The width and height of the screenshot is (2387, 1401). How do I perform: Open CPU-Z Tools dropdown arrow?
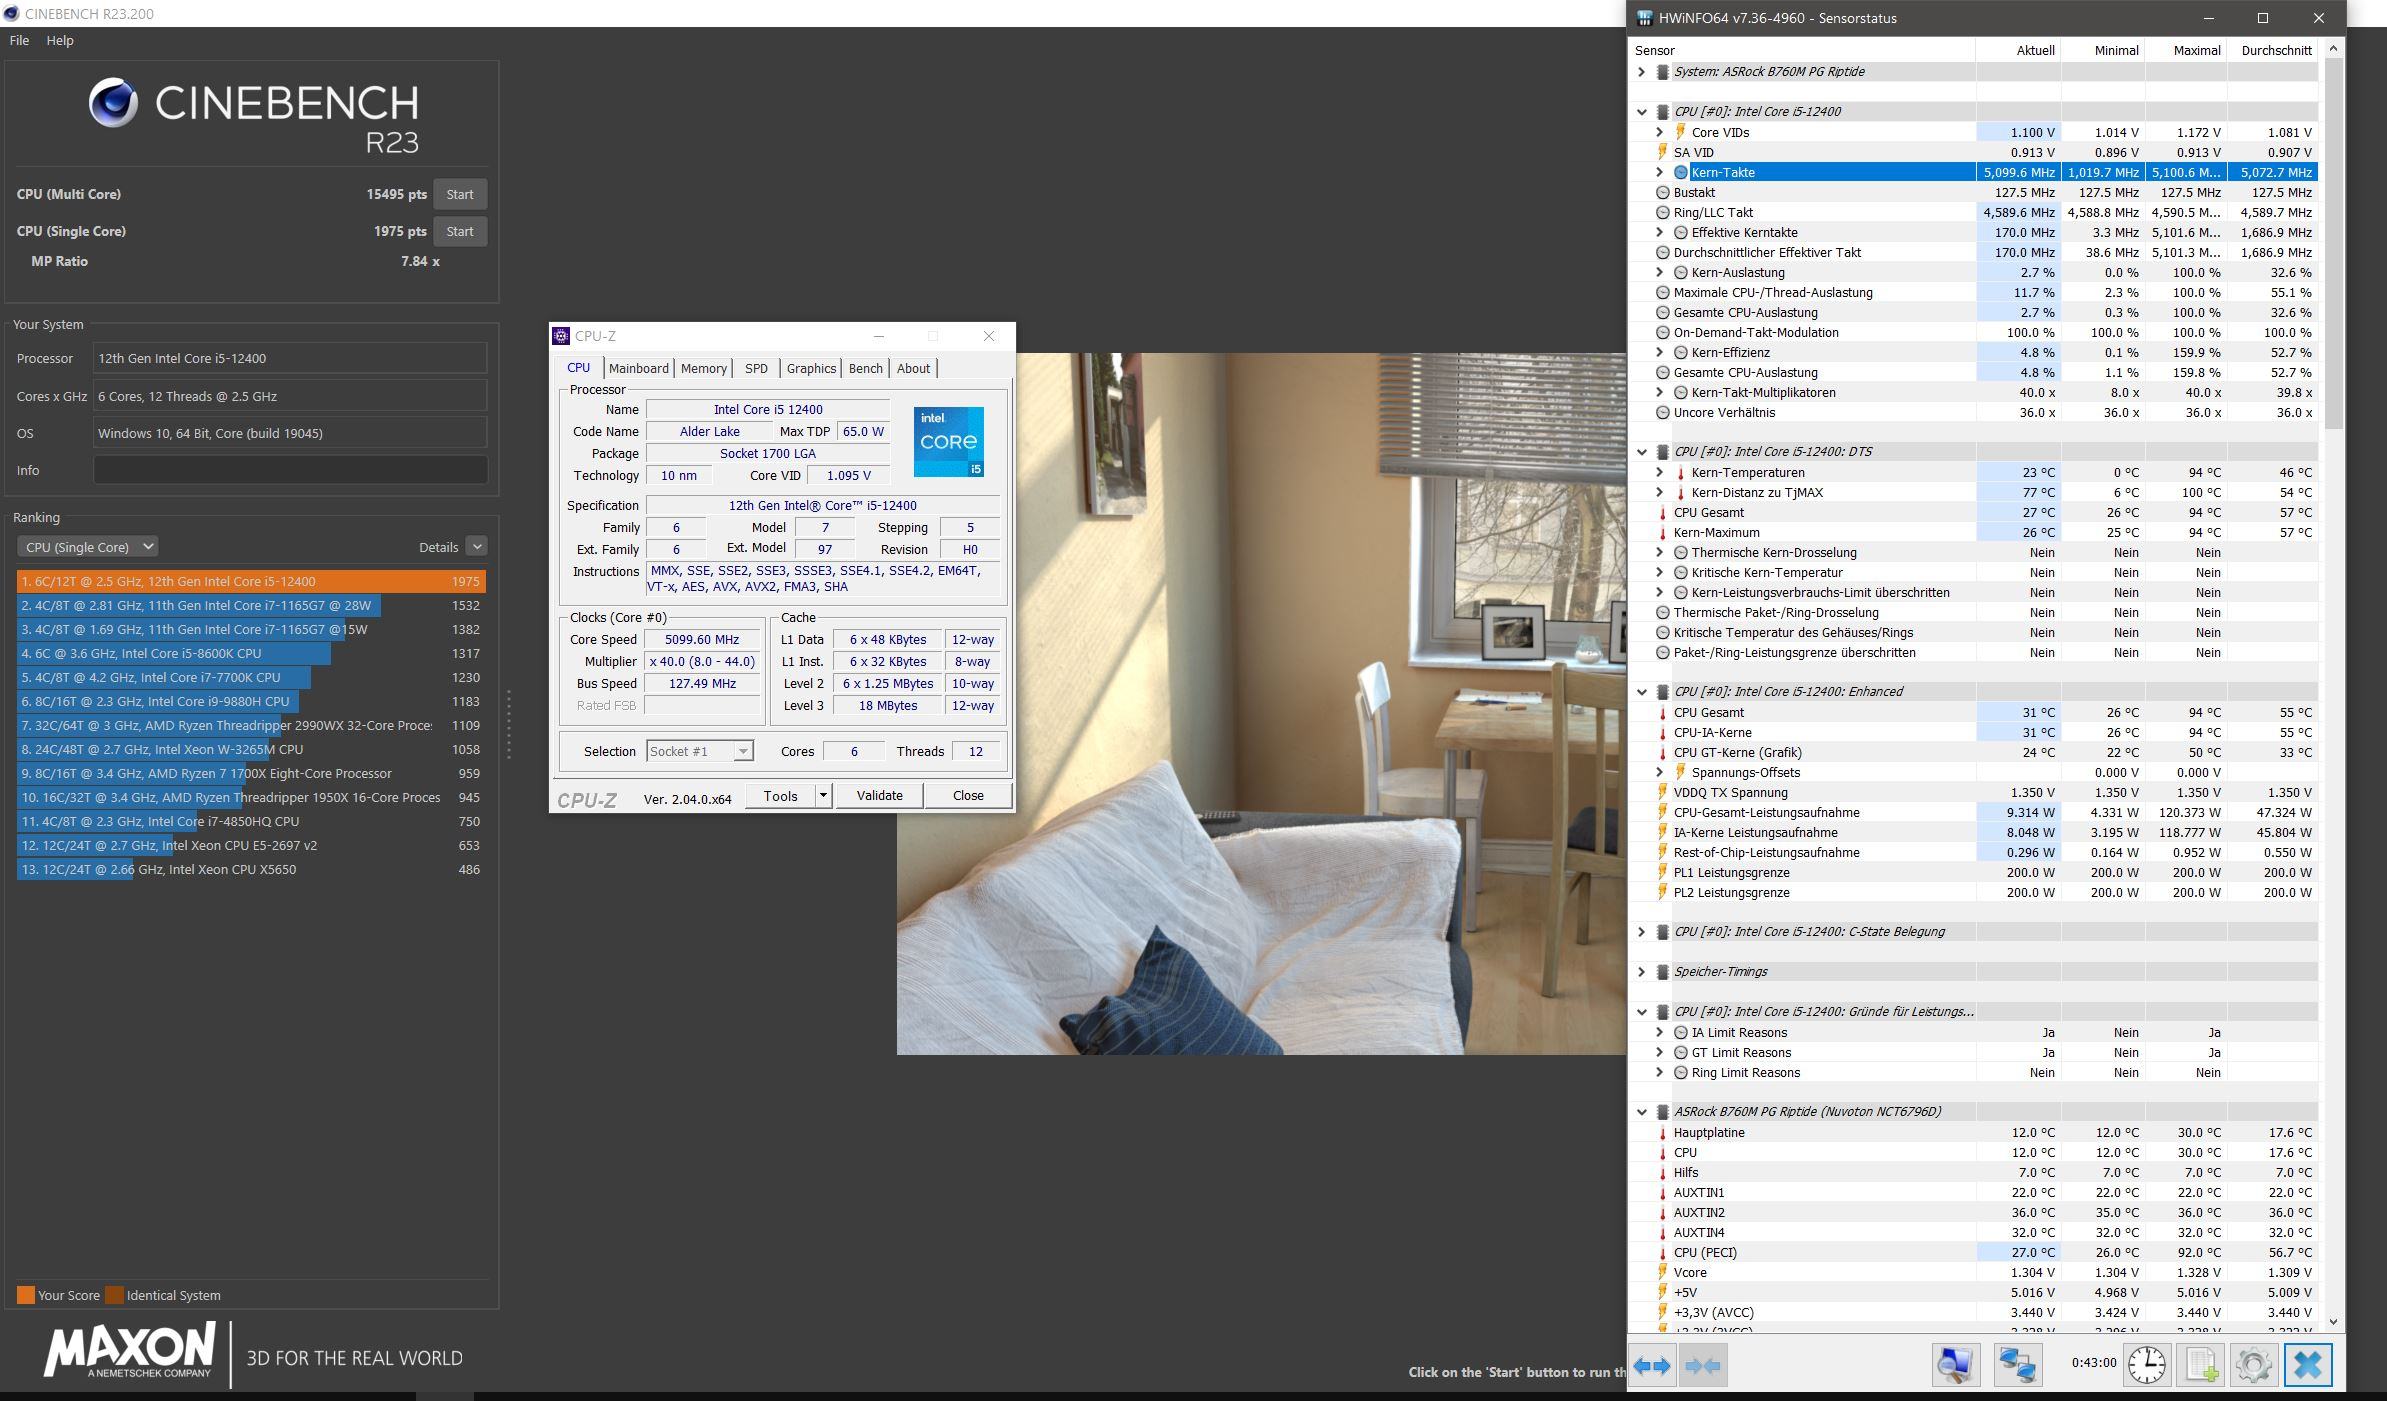click(x=823, y=796)
